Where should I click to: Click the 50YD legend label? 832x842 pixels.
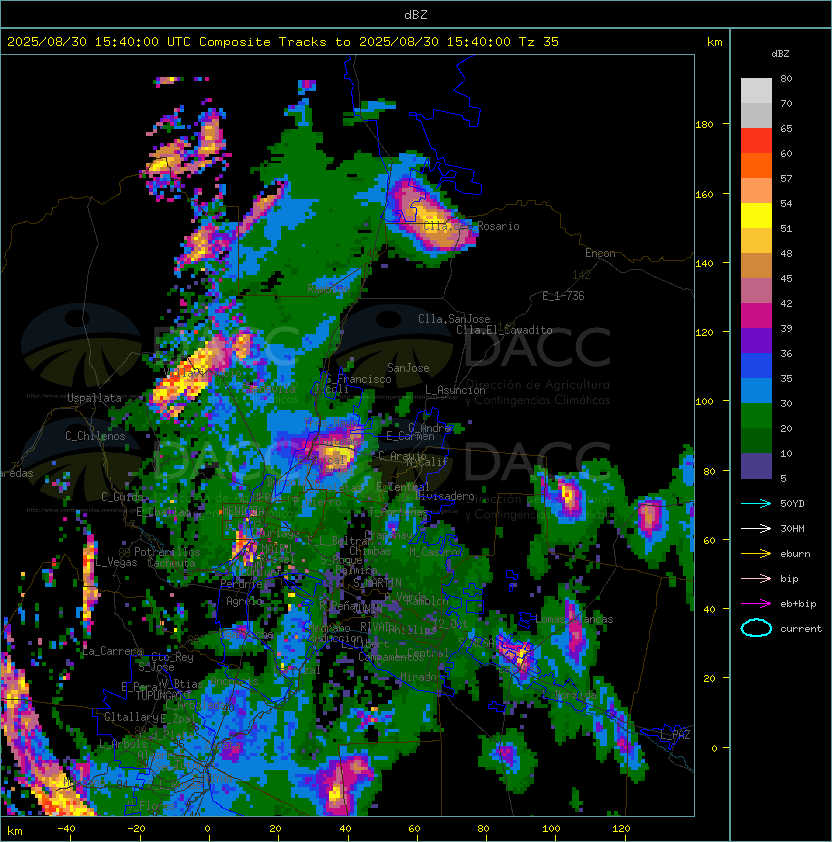pos(792,504)
